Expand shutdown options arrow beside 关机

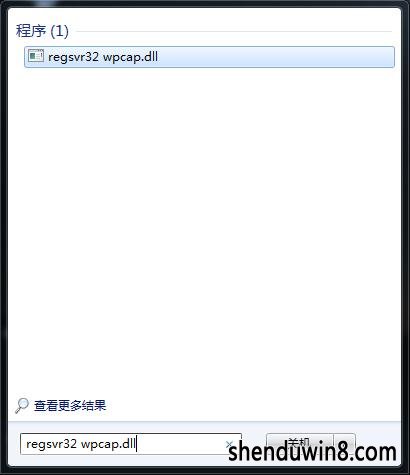click(345, 442)
